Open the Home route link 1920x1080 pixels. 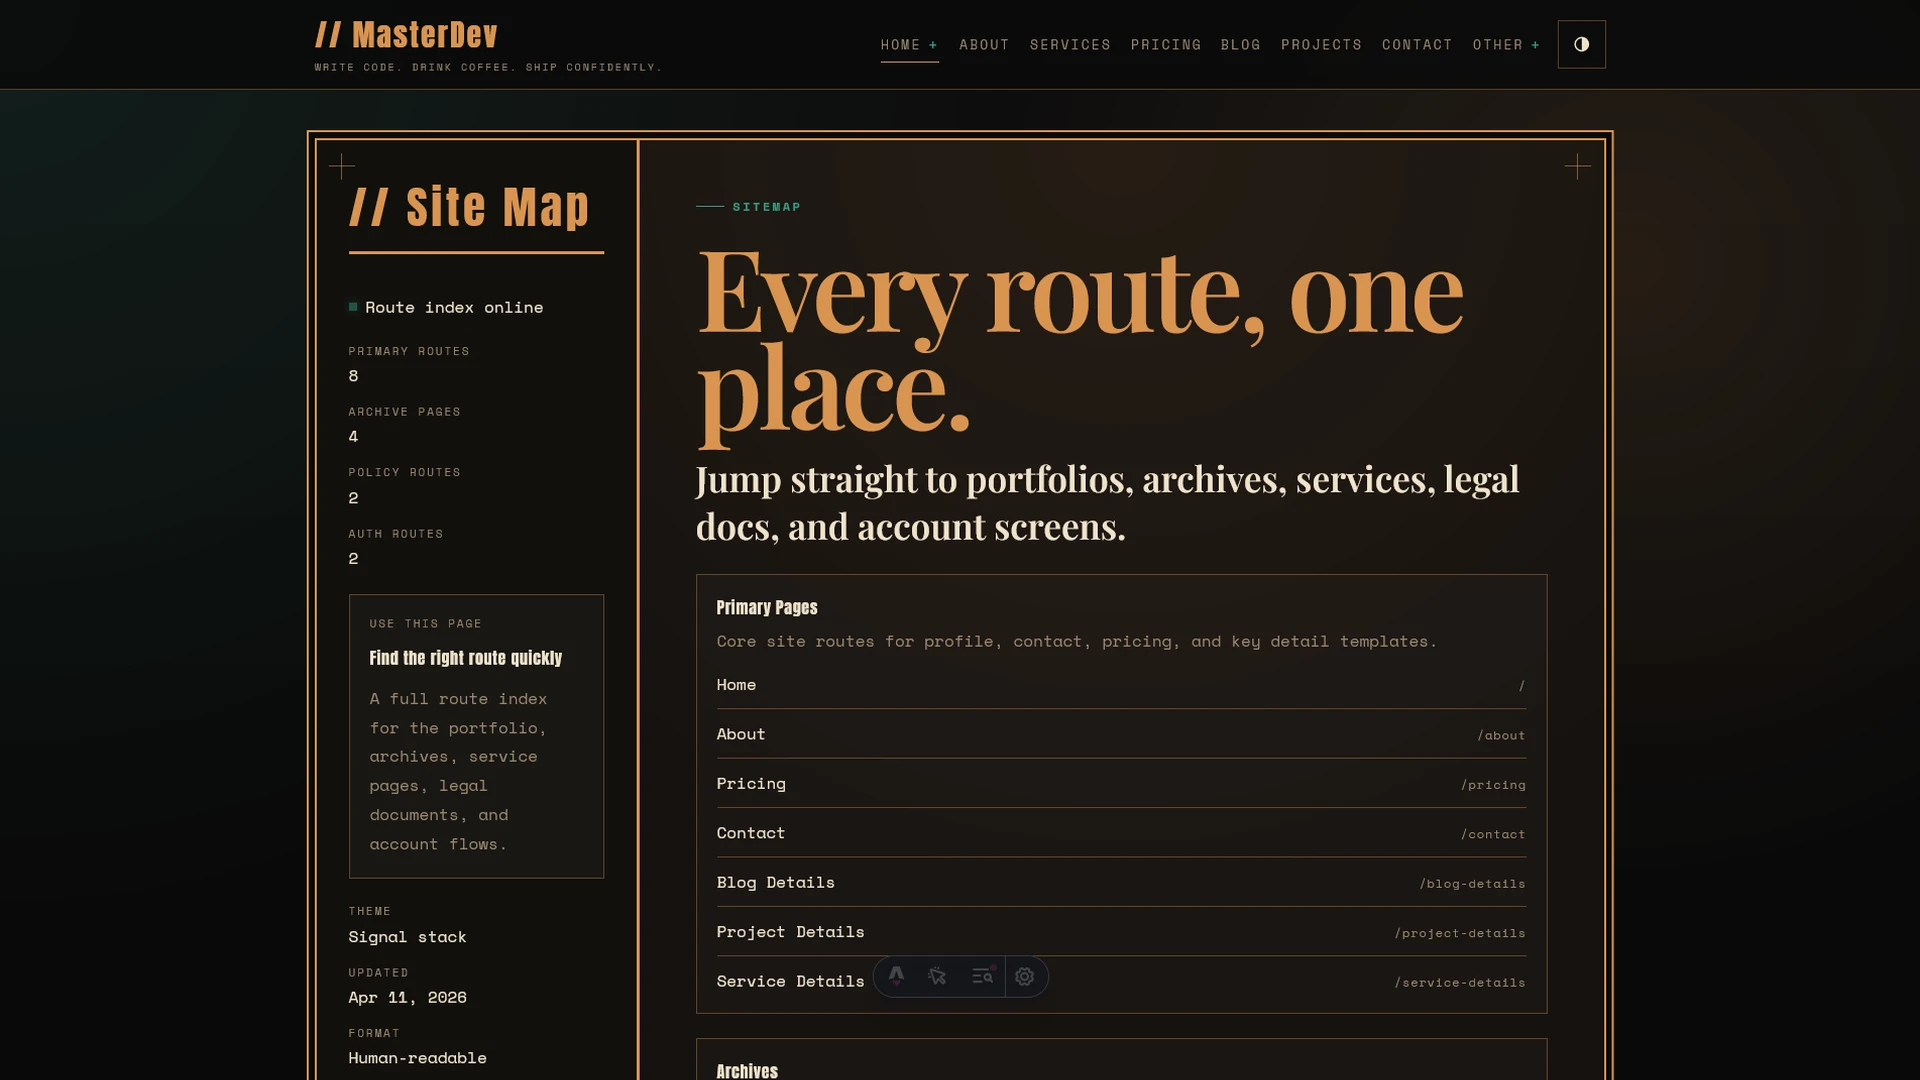[1121, 685]
